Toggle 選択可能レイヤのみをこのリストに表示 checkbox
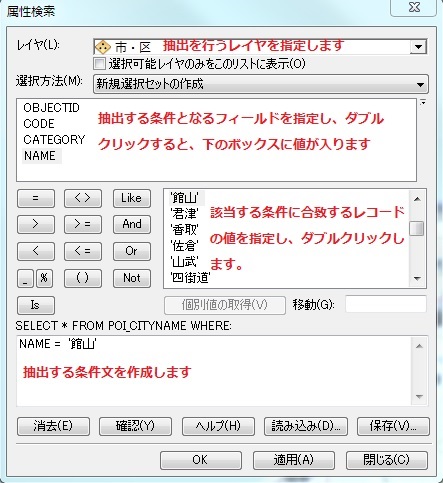The width and height of the screenshot is (443, 483). point(99,63)
